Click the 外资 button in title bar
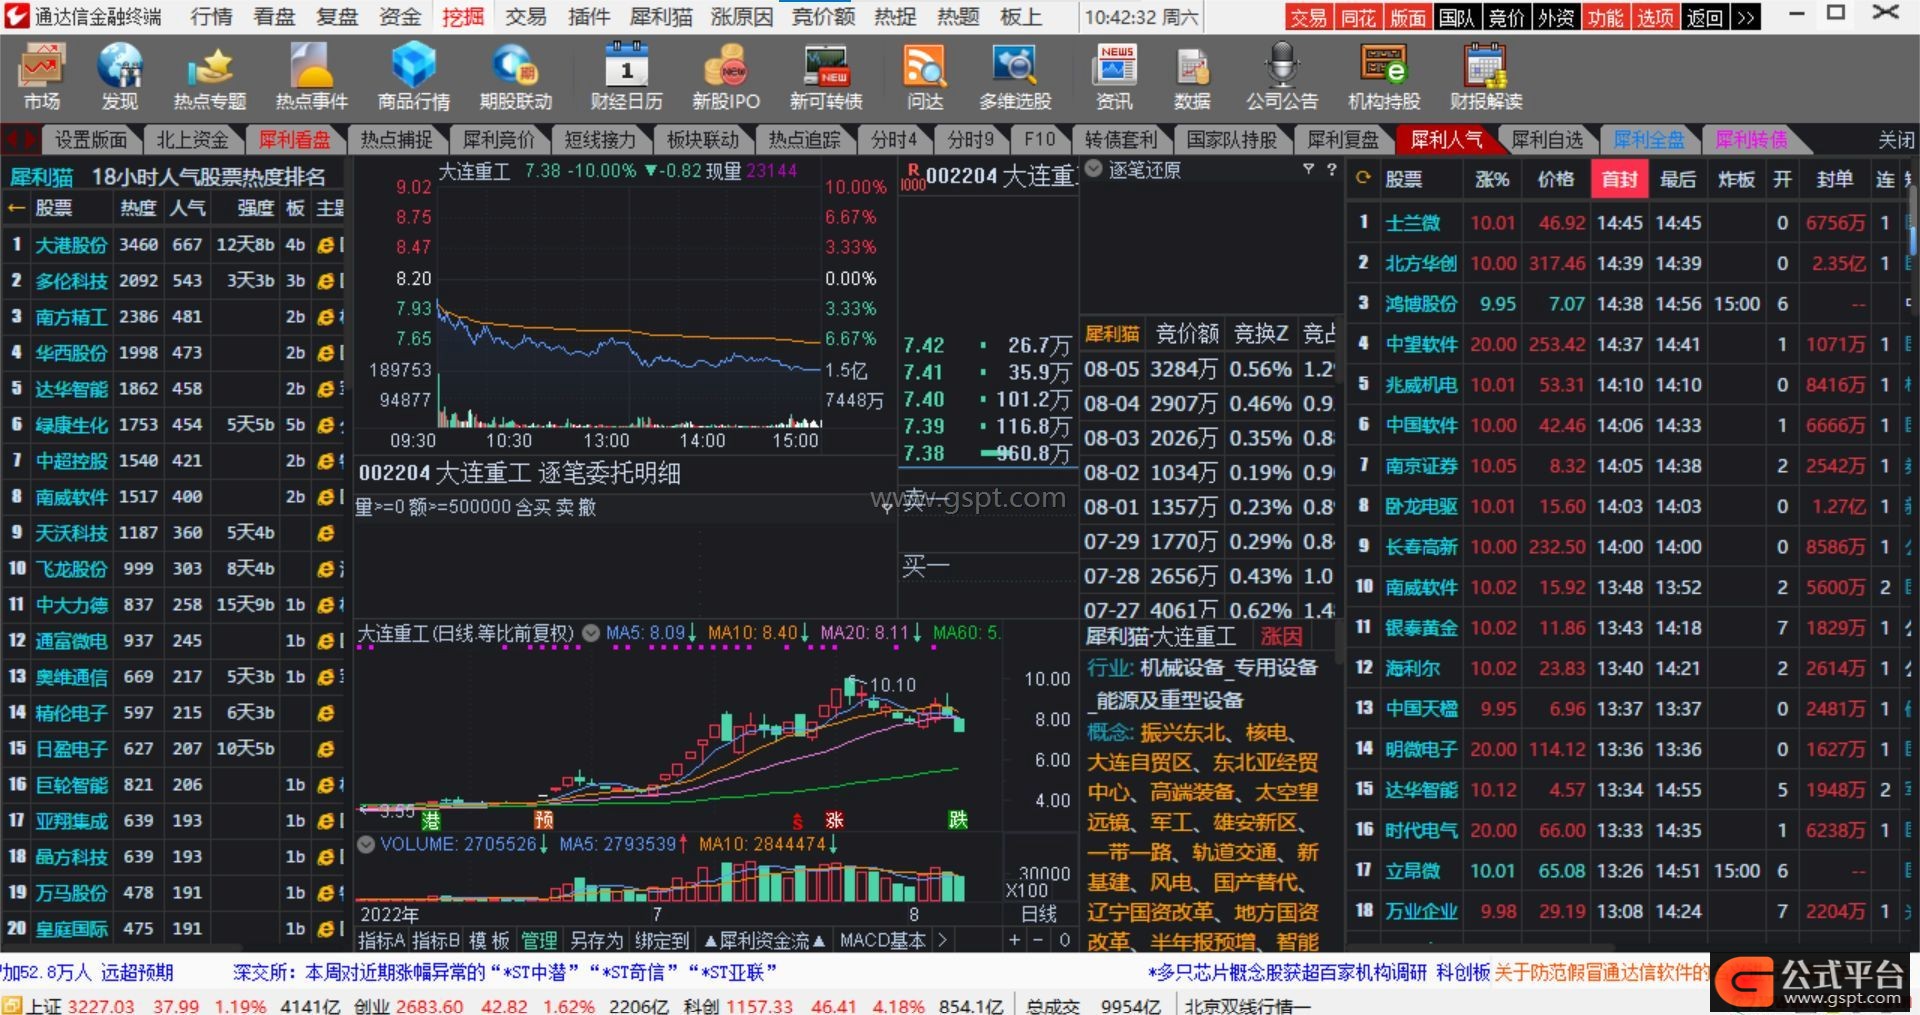The height and width of the screenshot is (1015, 1920). [1556, 17]
